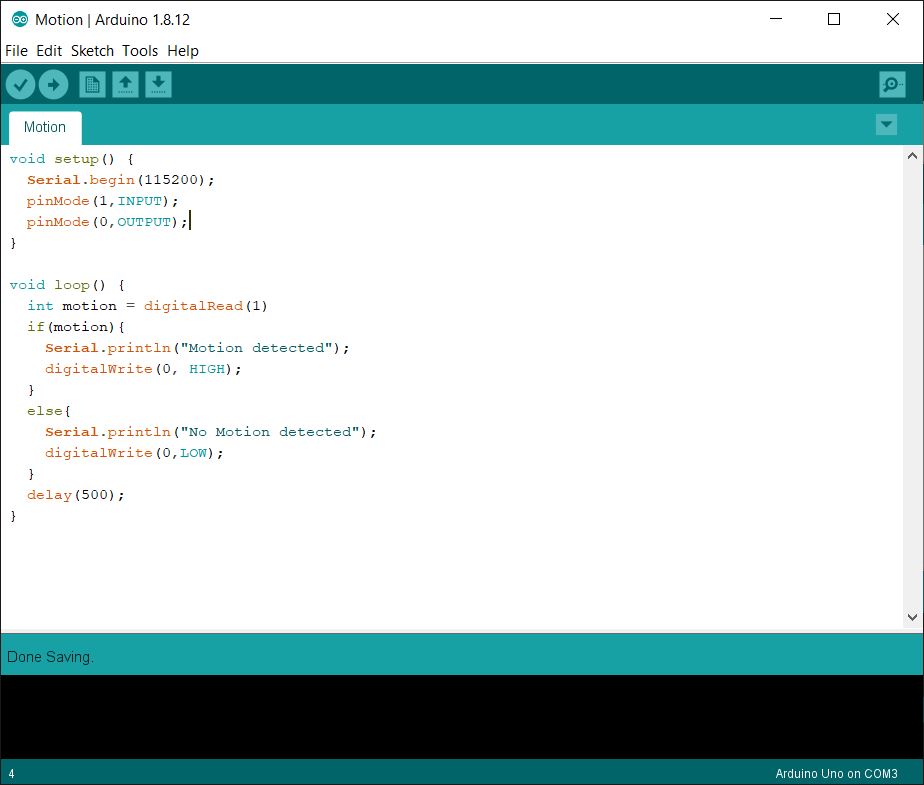Verify the sketch with the checkmark button

pos(20,85)
